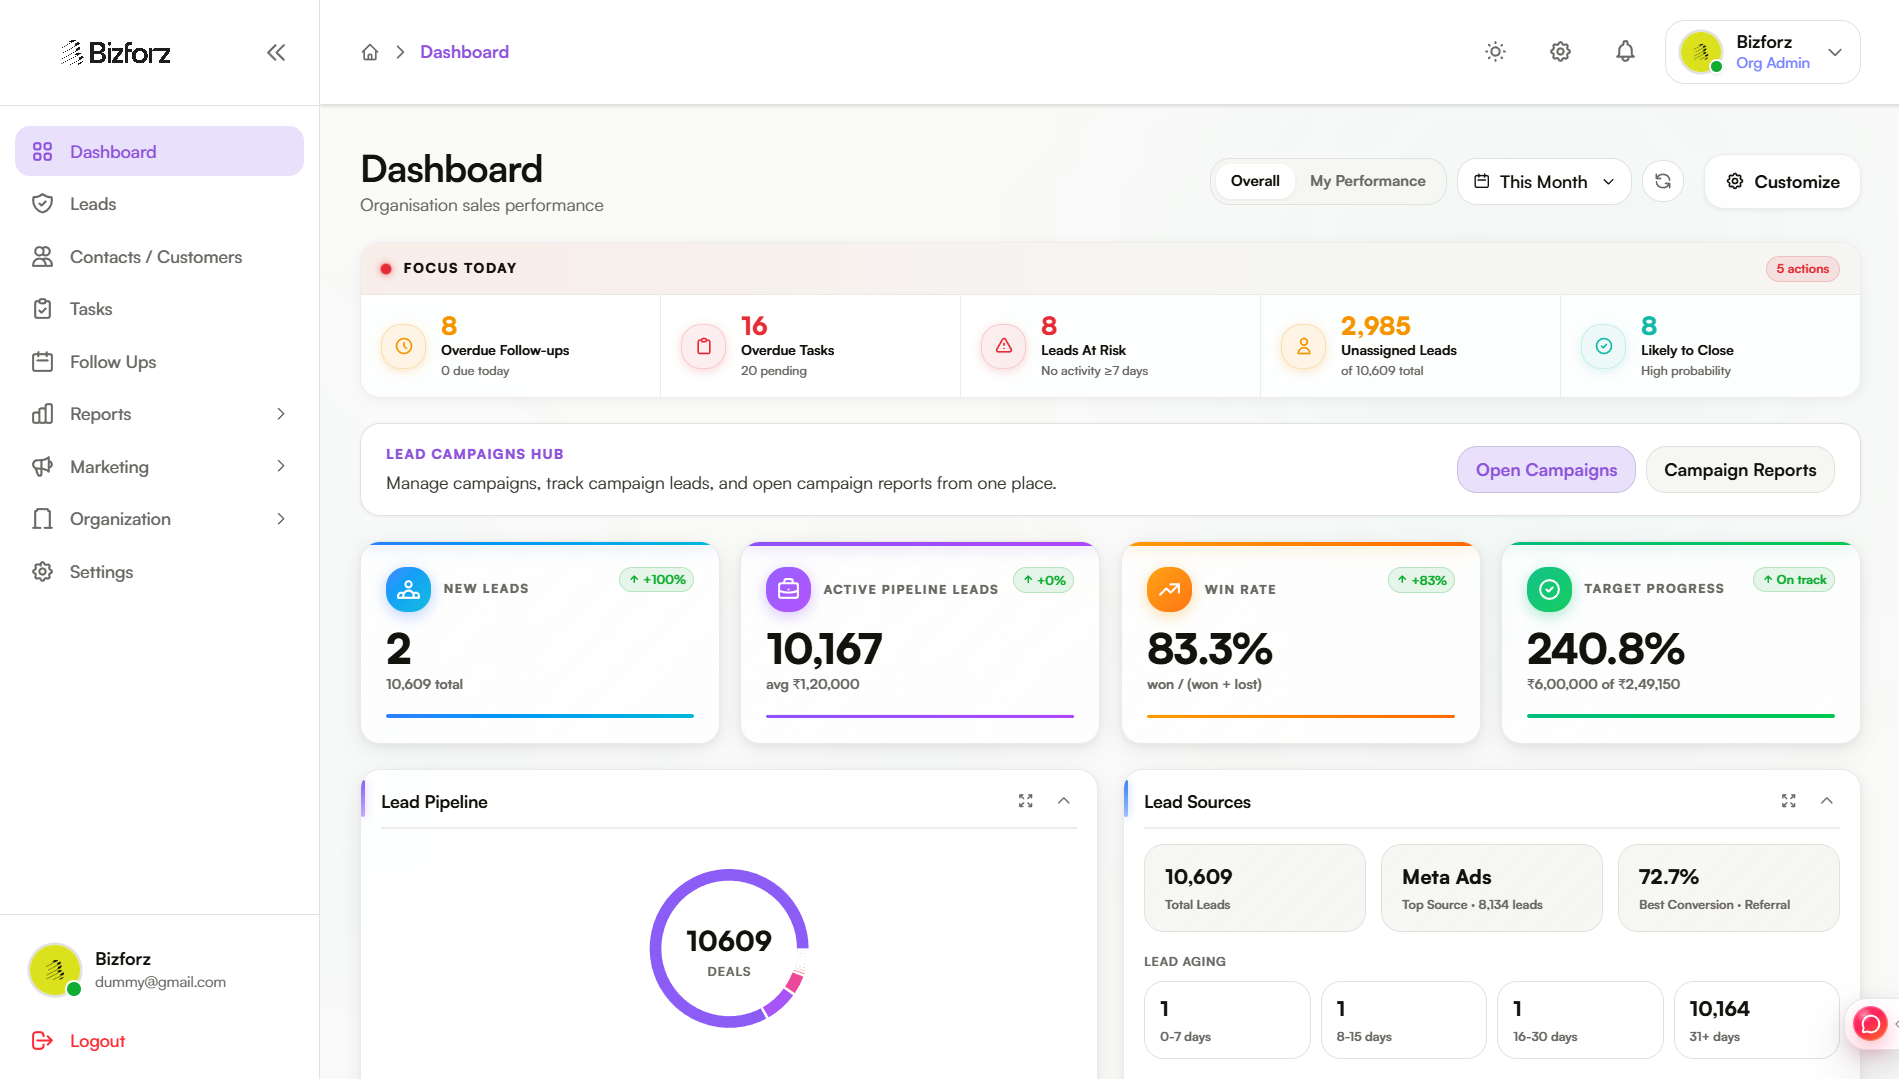Collapse the Lead Sources panel
Viewport: 1899px width, 1079px height.
[1827, 801]
